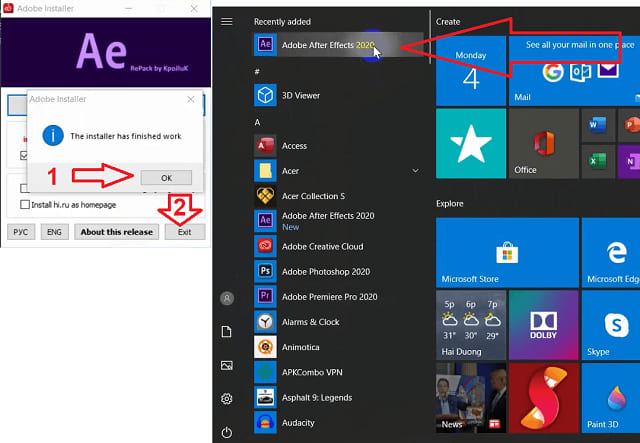Click Exit in Adobe Installer
The width and height of the screenshot is (640, 443).
point(185,232)
